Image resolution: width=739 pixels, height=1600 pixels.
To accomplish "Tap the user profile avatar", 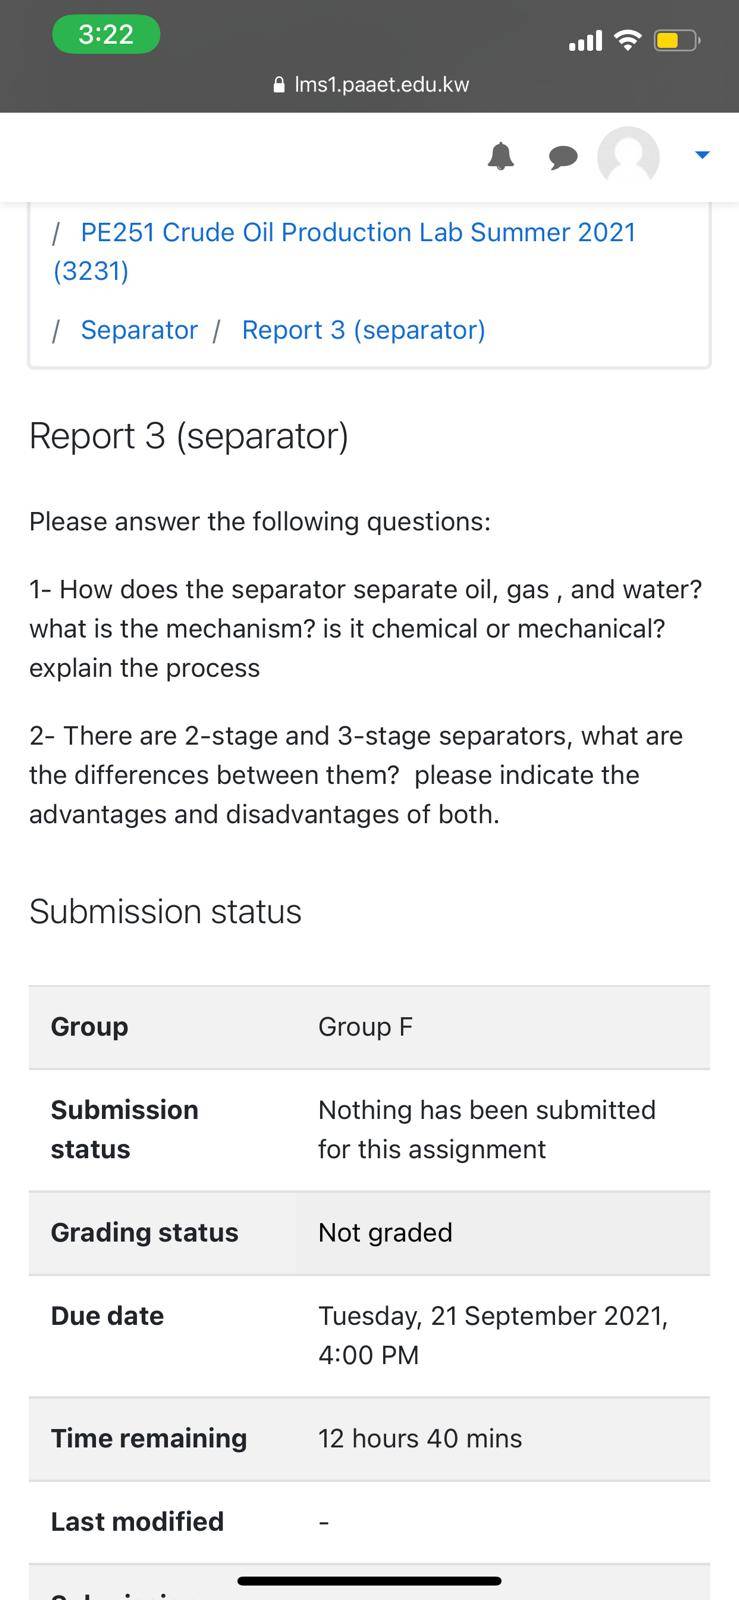I will 628,157.
